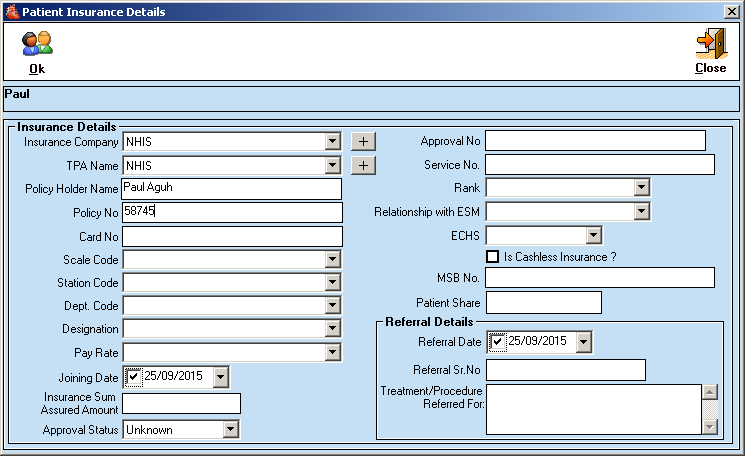The image size is (745, 456).
Task: Click the Patient Share input box
Action: coord(543,302)
